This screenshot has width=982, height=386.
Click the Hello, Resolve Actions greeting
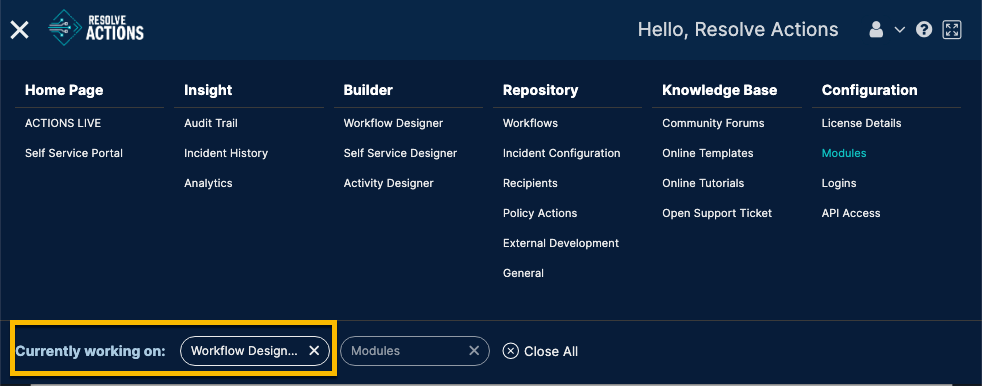738,29
